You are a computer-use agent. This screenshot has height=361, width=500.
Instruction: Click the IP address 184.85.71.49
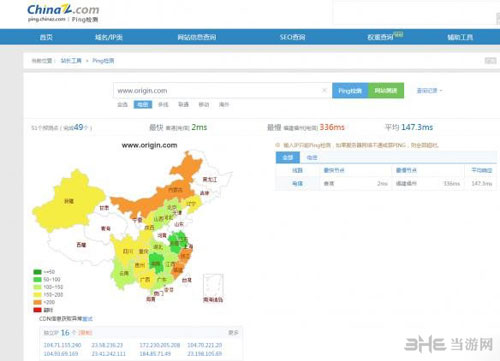point(155,354)
